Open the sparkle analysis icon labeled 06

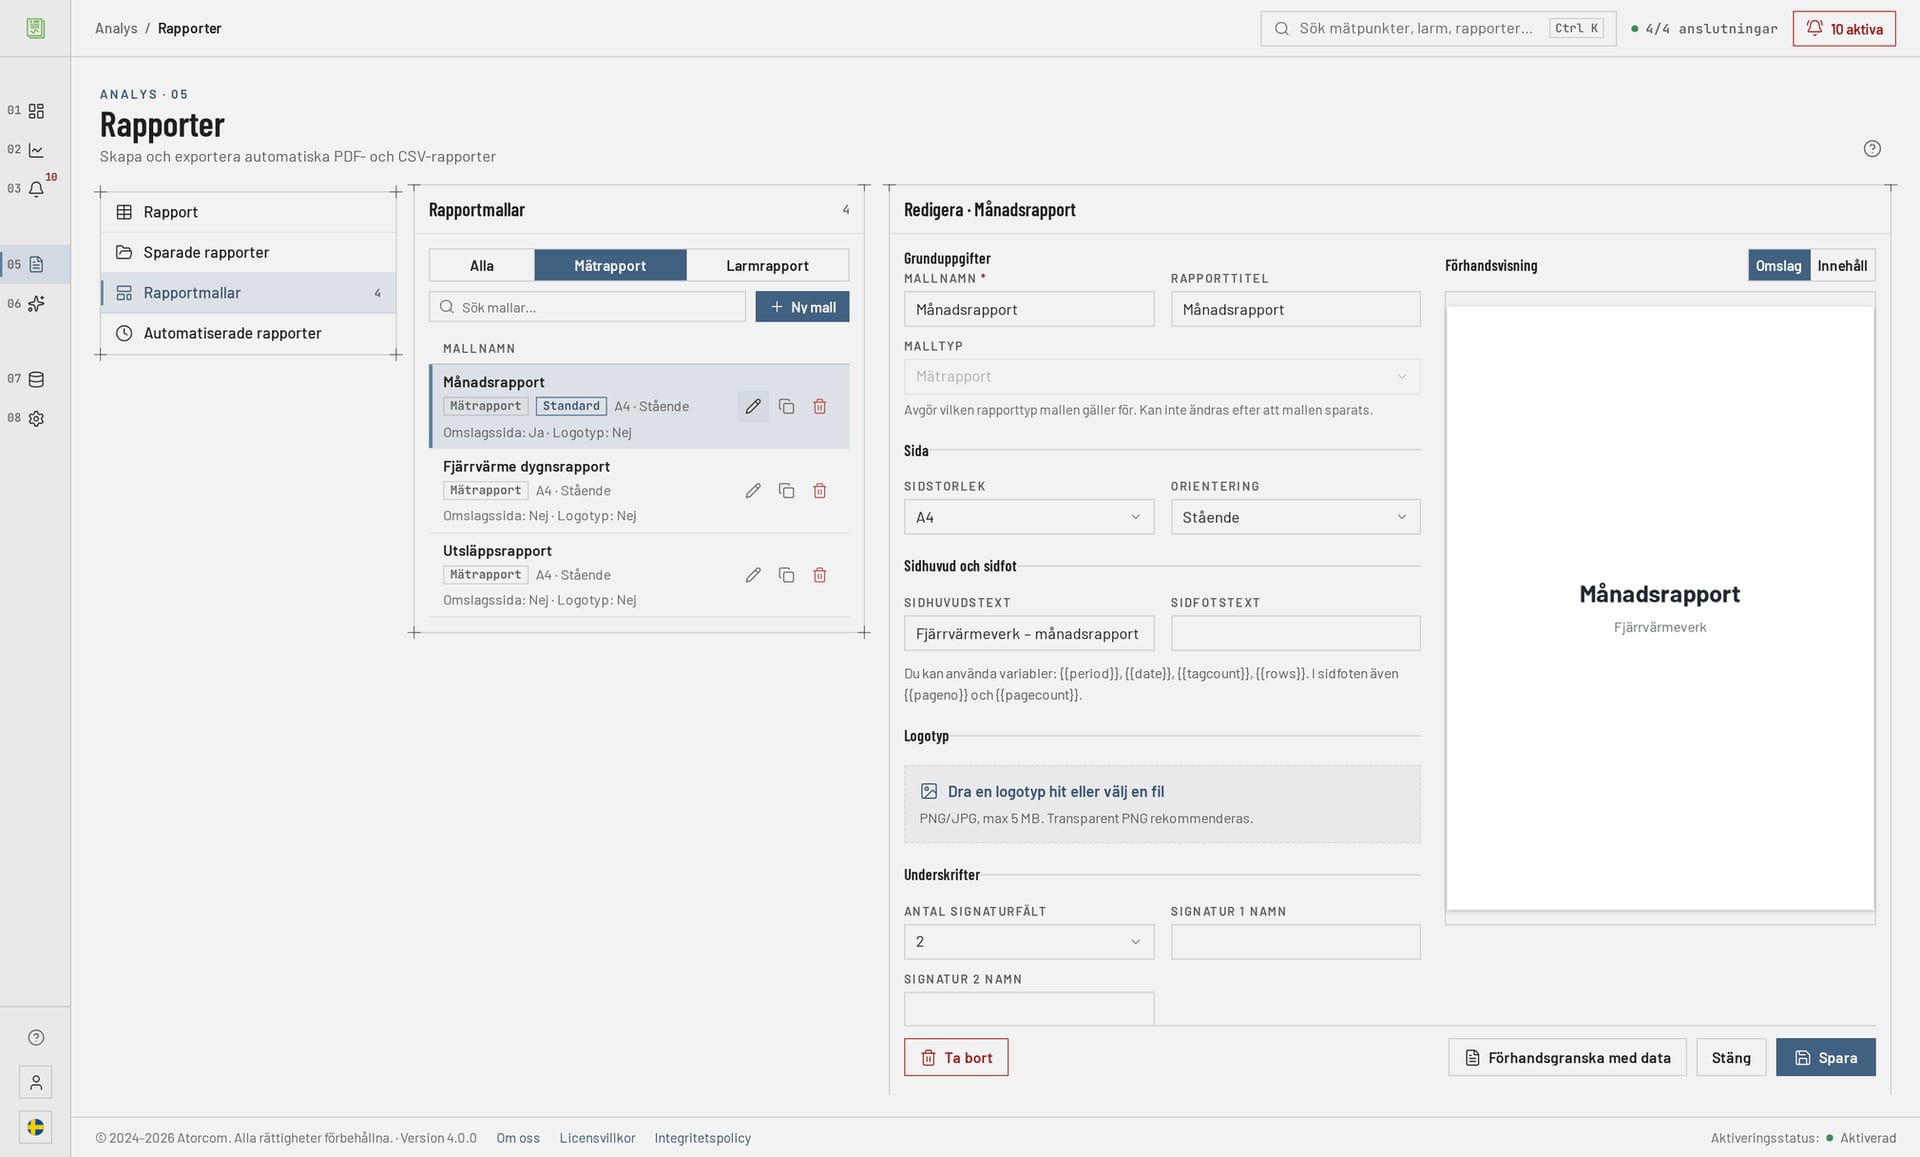click(x=36, y=304)
